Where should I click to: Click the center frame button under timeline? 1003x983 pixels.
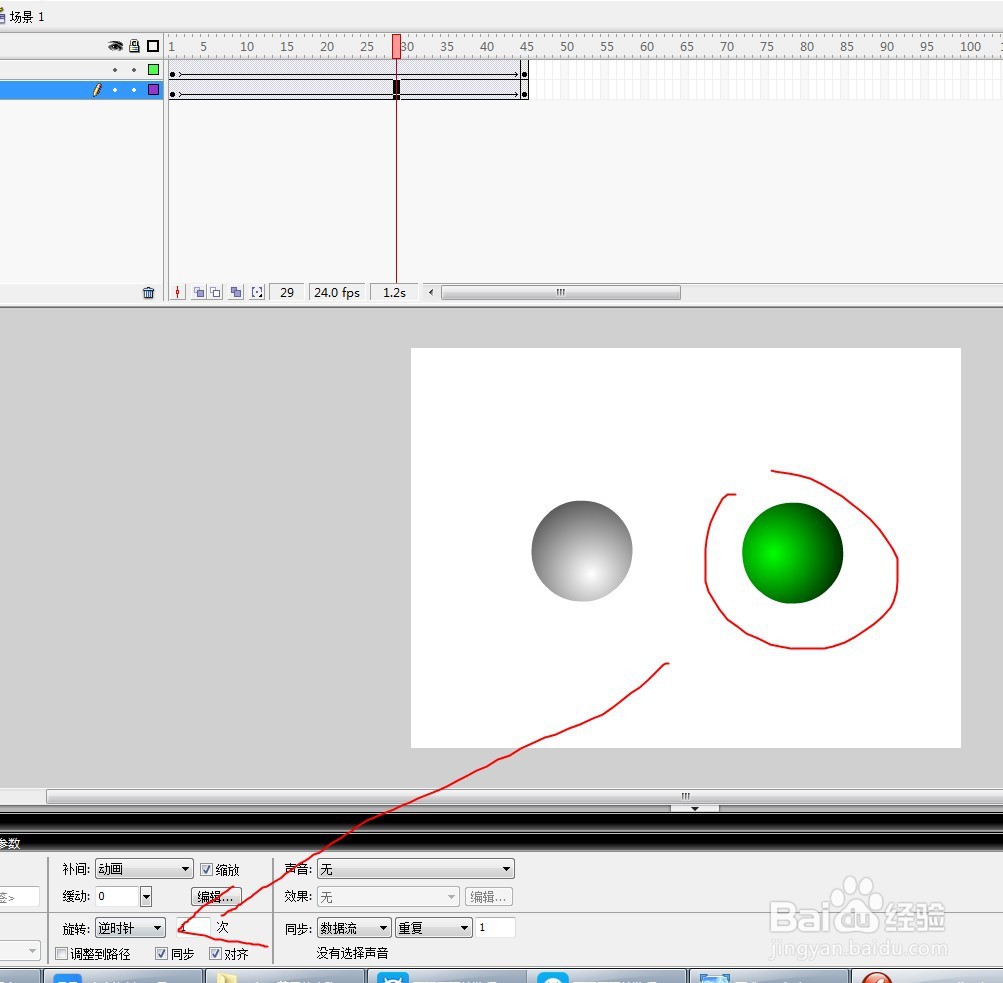(178, 292)
